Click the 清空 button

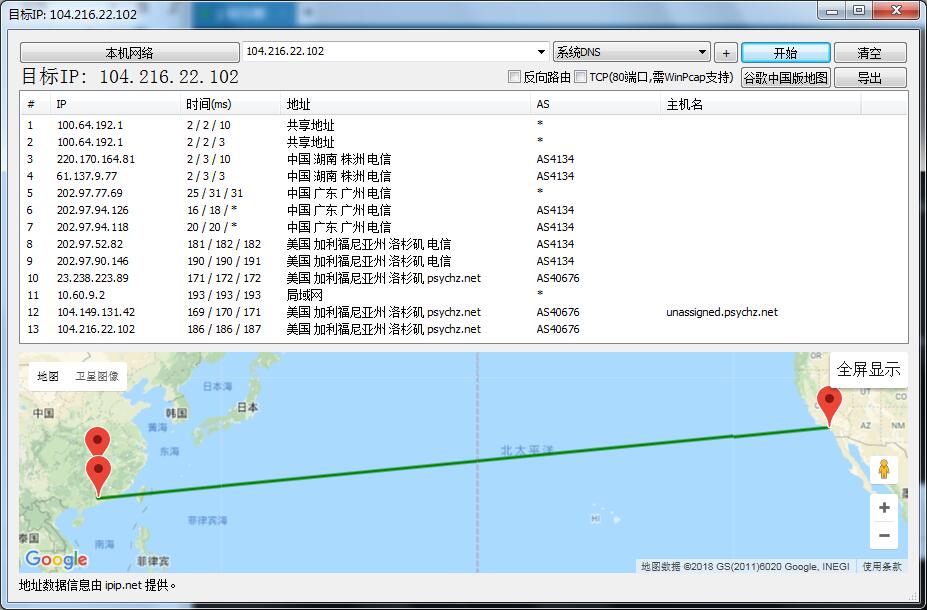tap(869, 53)
